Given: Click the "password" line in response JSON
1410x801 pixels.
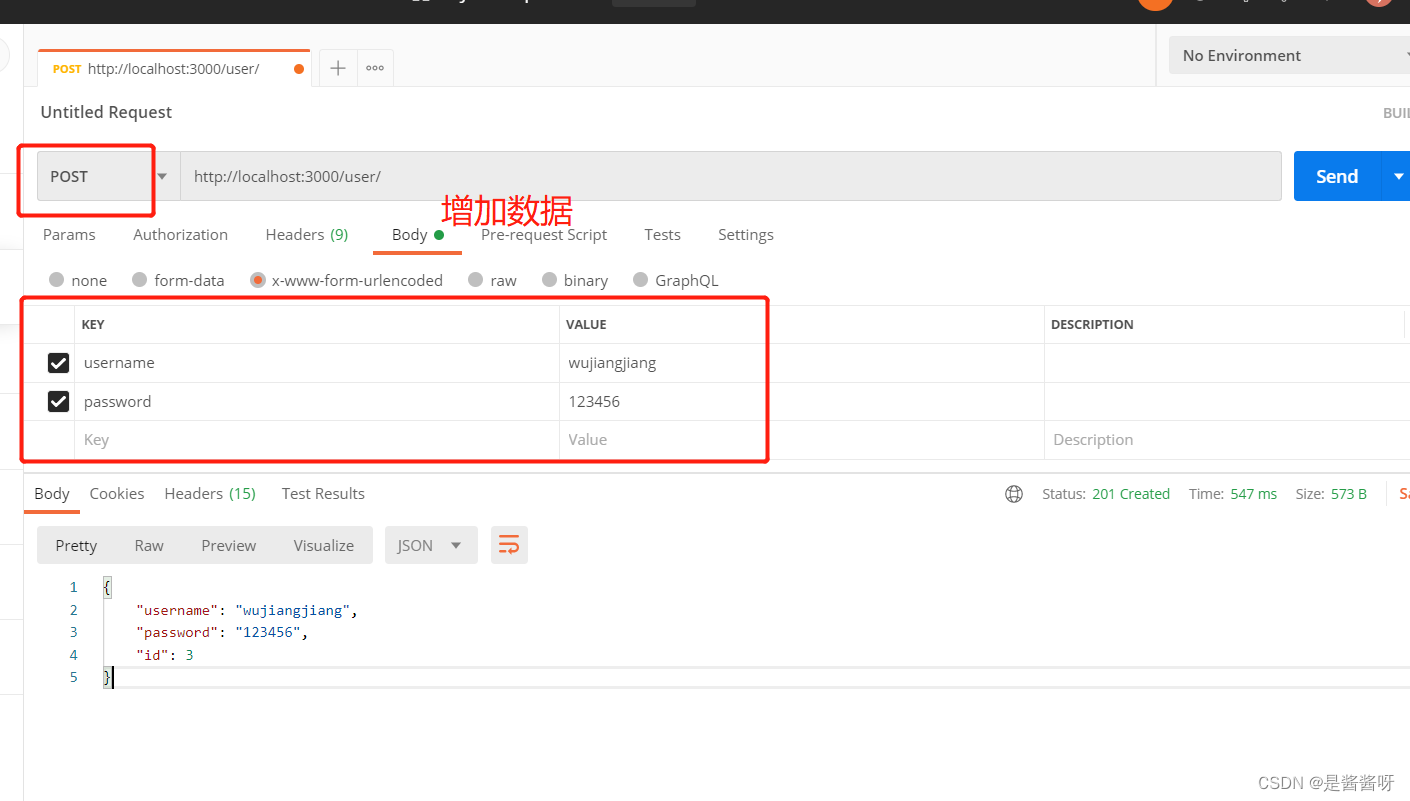Looking at the screenshot, I should (x=222, y=632).
